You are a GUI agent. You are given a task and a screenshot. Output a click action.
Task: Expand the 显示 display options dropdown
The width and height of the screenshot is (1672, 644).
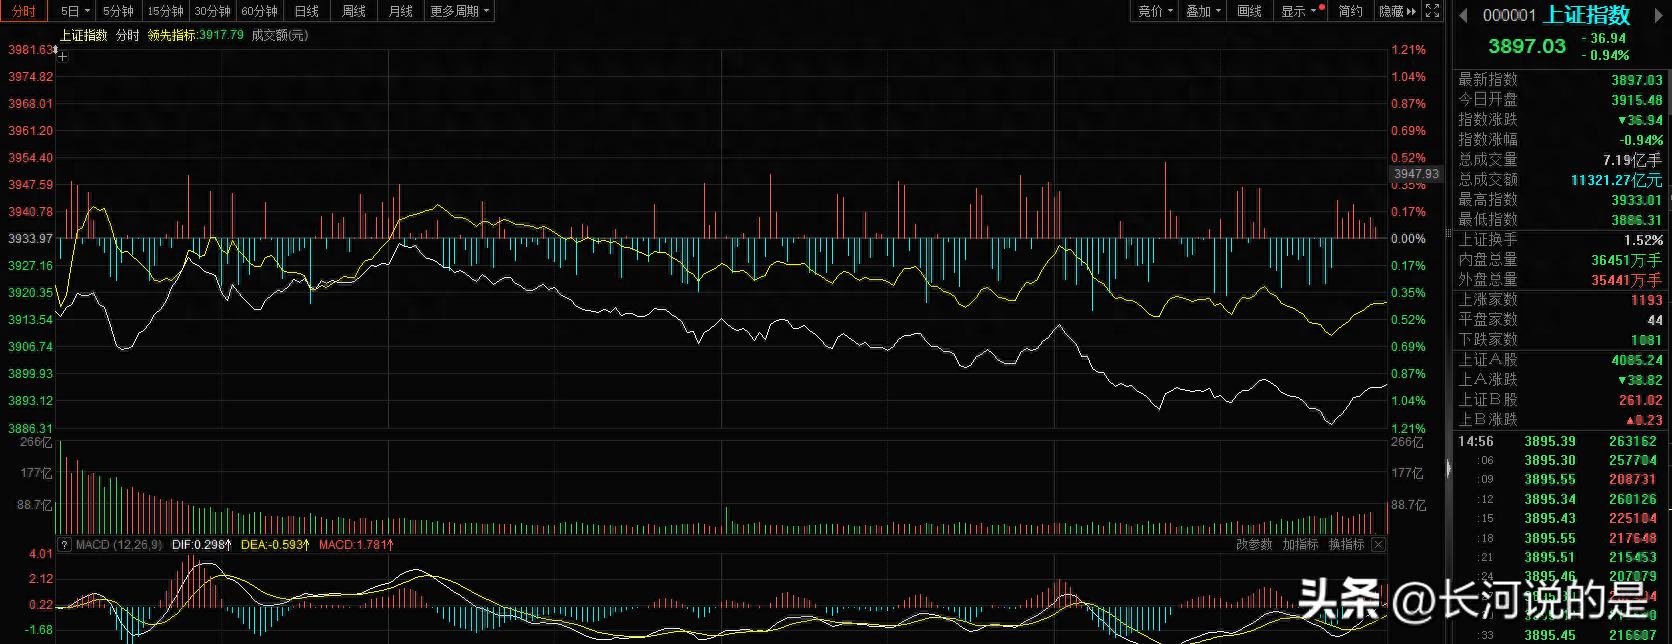1298,11
